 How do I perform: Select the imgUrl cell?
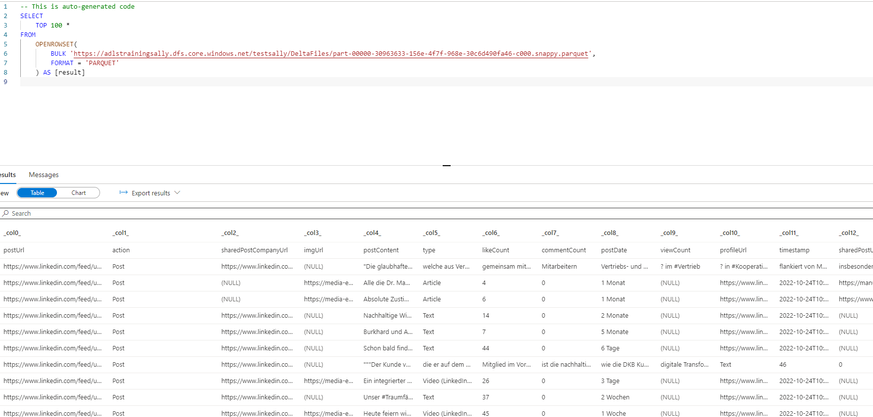coord(313,251)
